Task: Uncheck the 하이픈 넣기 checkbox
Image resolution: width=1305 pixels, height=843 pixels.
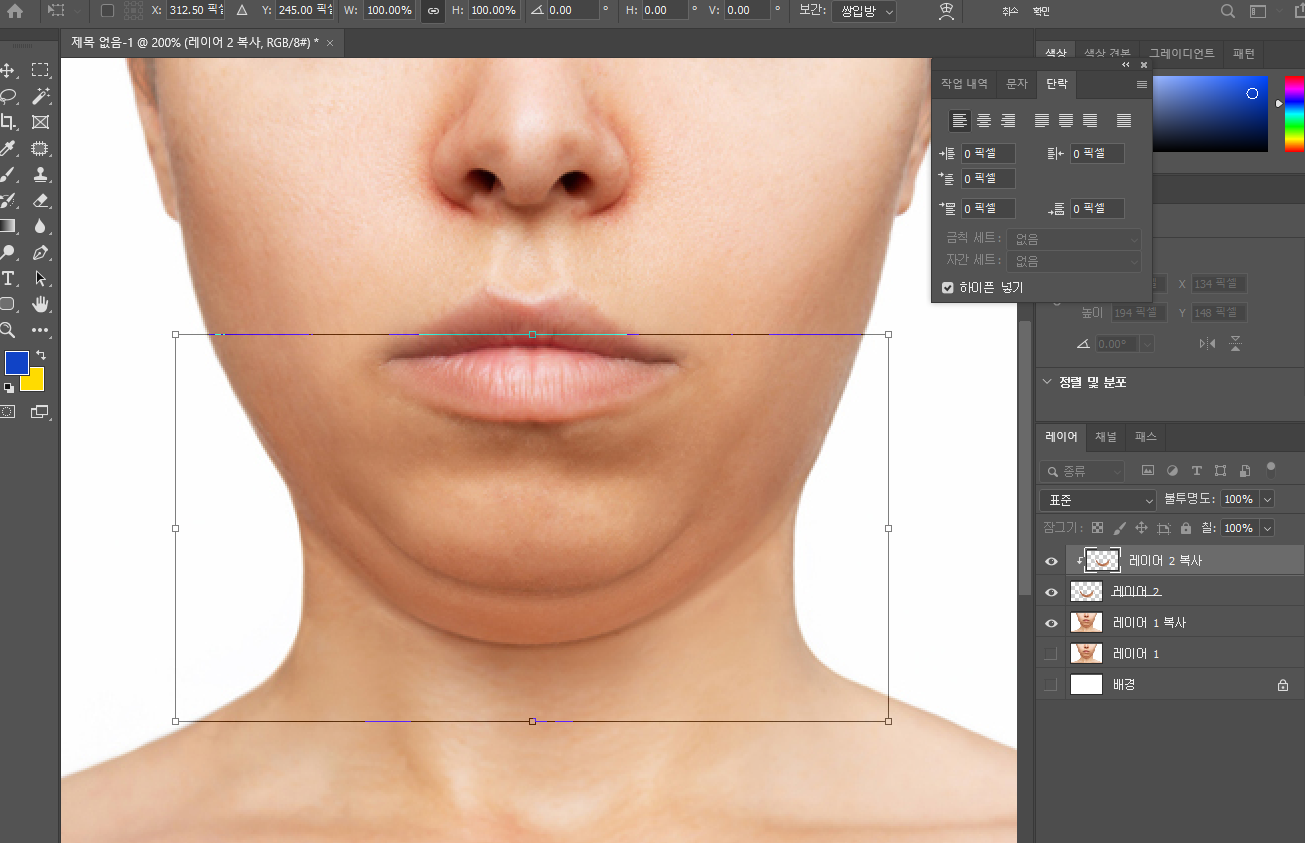Action: 947,288
